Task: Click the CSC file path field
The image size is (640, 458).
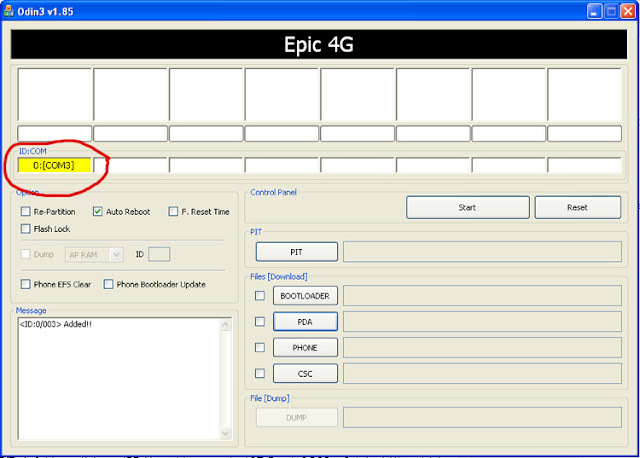Action: (x=482, y=373)
